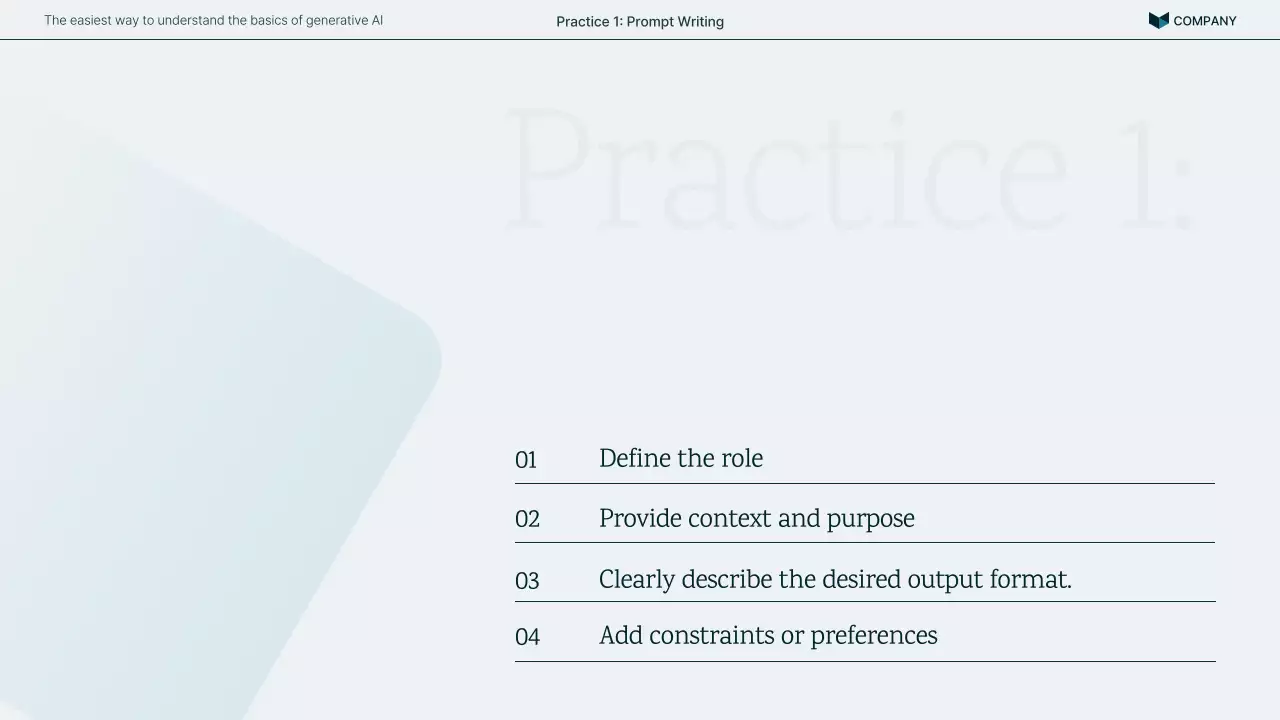Click Clearly describe the desired output format

click(x=835, y=579)
